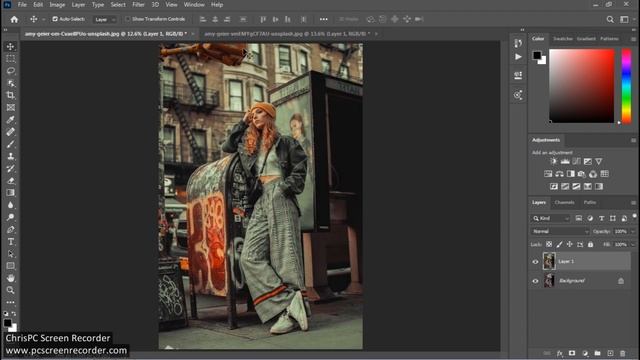The image size is (640, 360).
Task: Open the File menu
Action: (x=22, y=5)
